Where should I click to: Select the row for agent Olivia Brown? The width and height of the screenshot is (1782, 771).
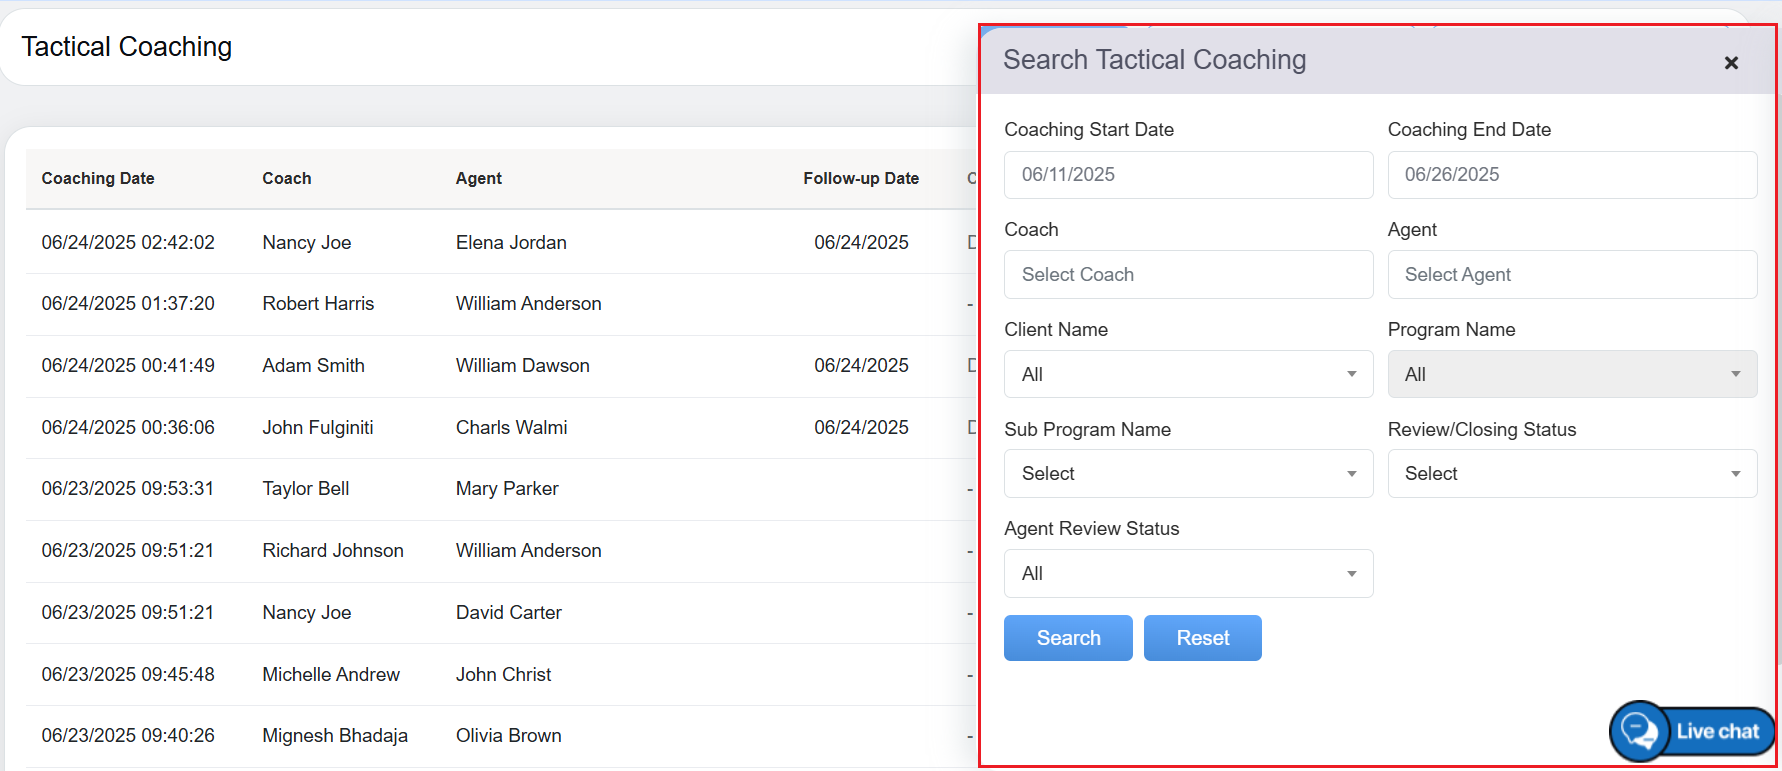point(508,736)
